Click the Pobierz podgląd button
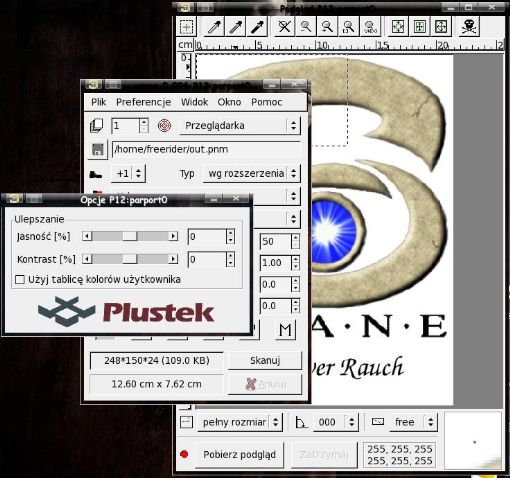Image resolution: width=510 pixels, height=478 pixels. tap(239, 454)
